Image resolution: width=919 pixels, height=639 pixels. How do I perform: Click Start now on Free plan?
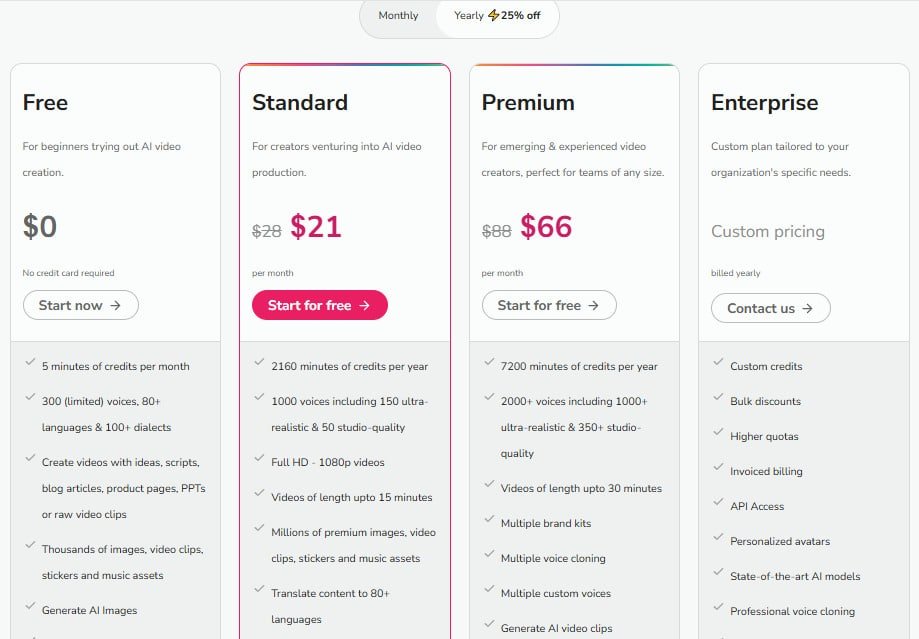(80, 305)
